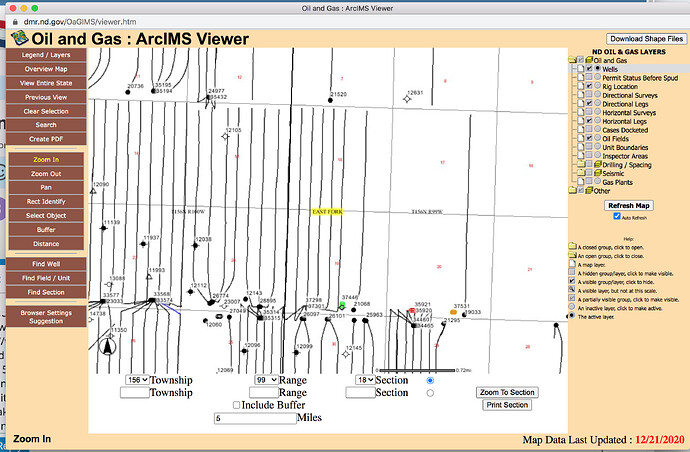Open the Find Well tool
This screenshot has height=452, width=690.
click(x=46, y=264)
